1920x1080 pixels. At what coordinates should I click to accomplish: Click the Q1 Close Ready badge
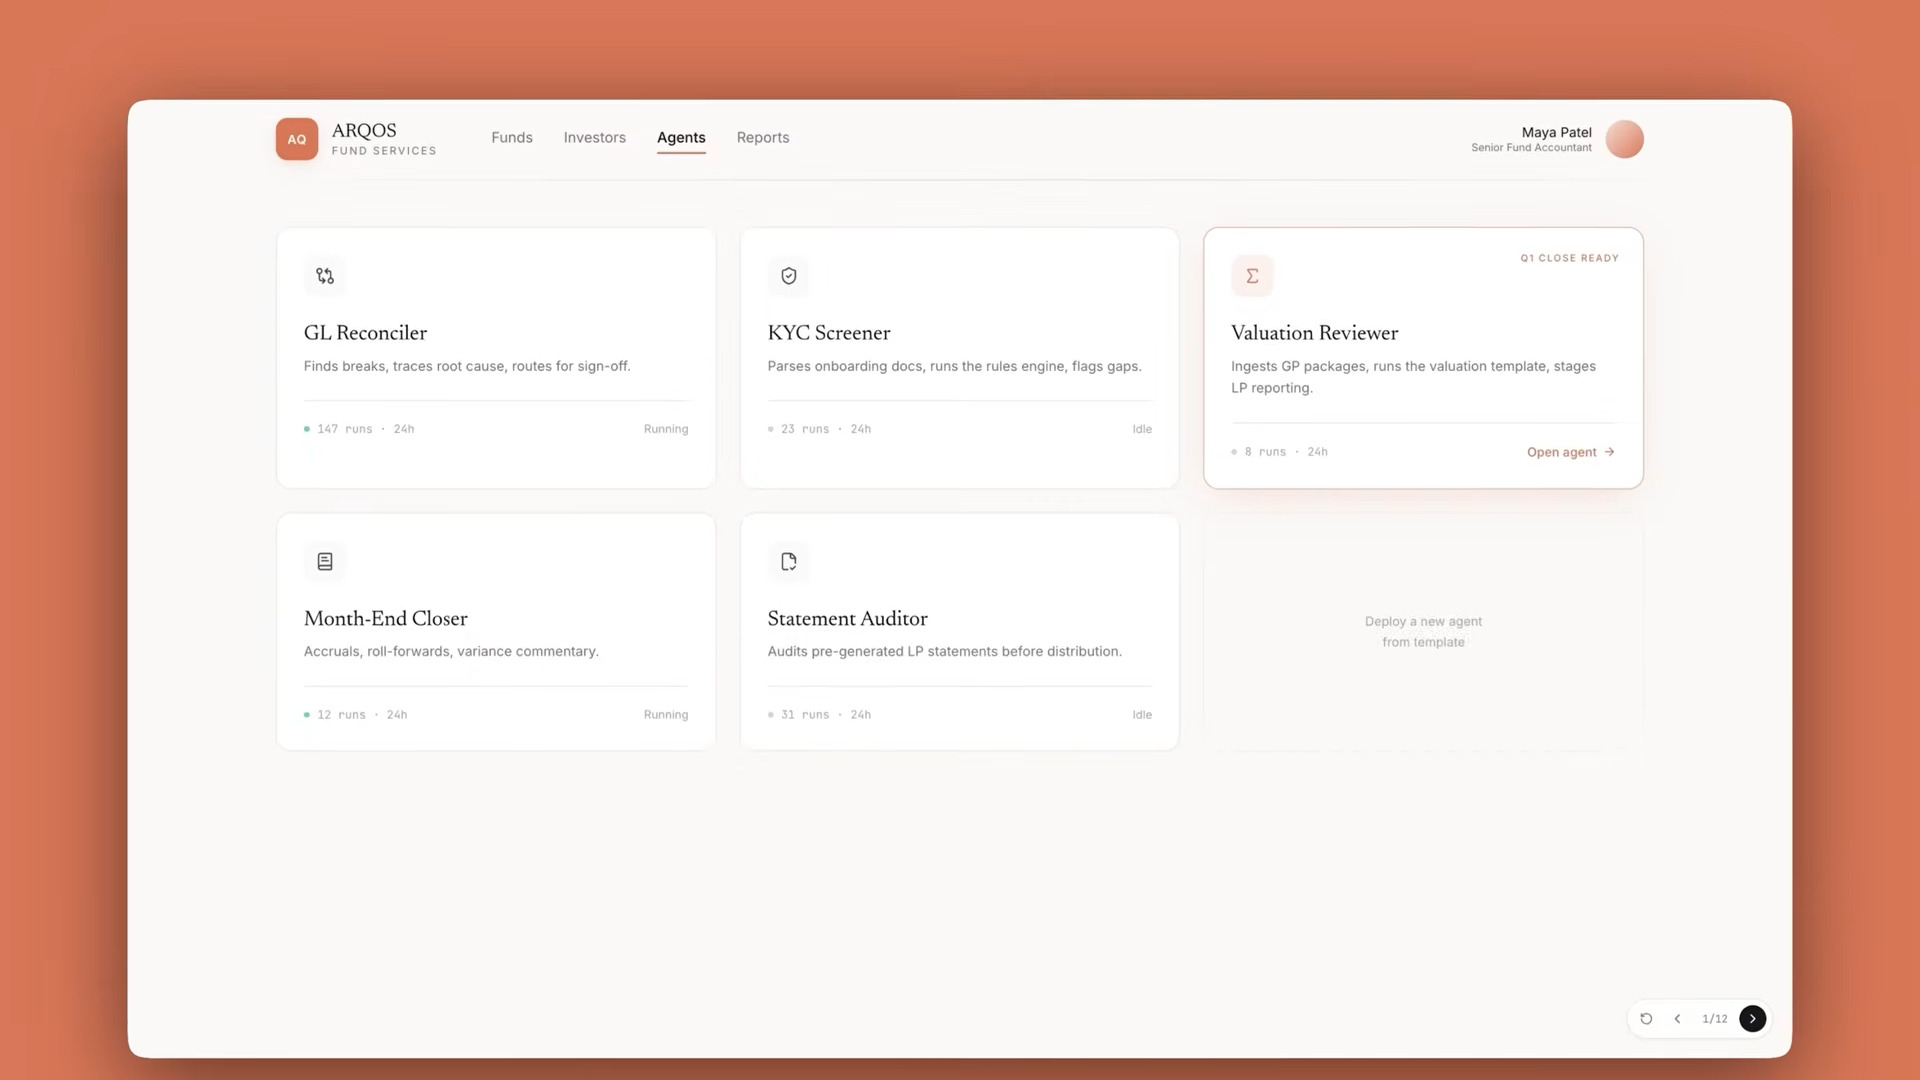(x=1569, y=258)
